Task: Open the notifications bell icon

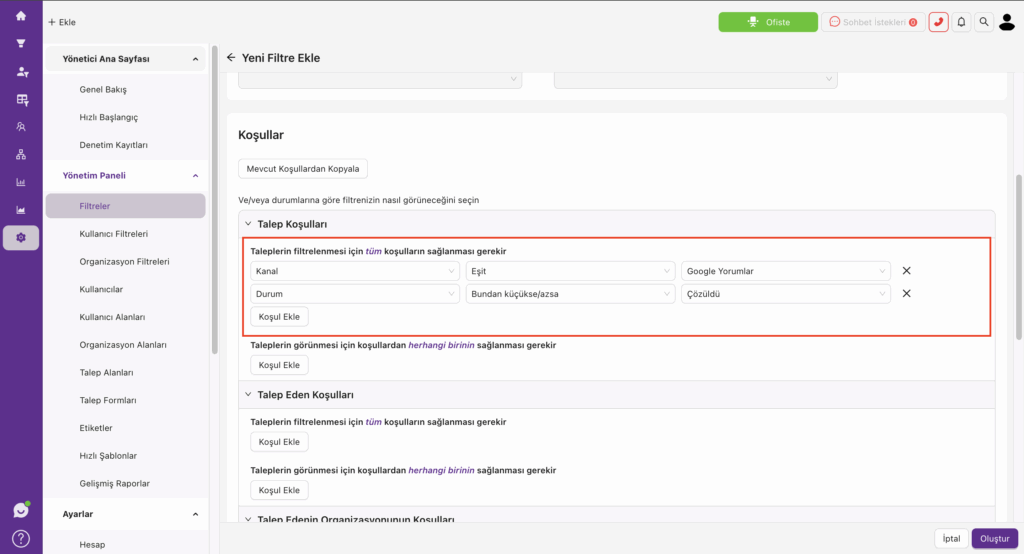Action: [961, 22]
